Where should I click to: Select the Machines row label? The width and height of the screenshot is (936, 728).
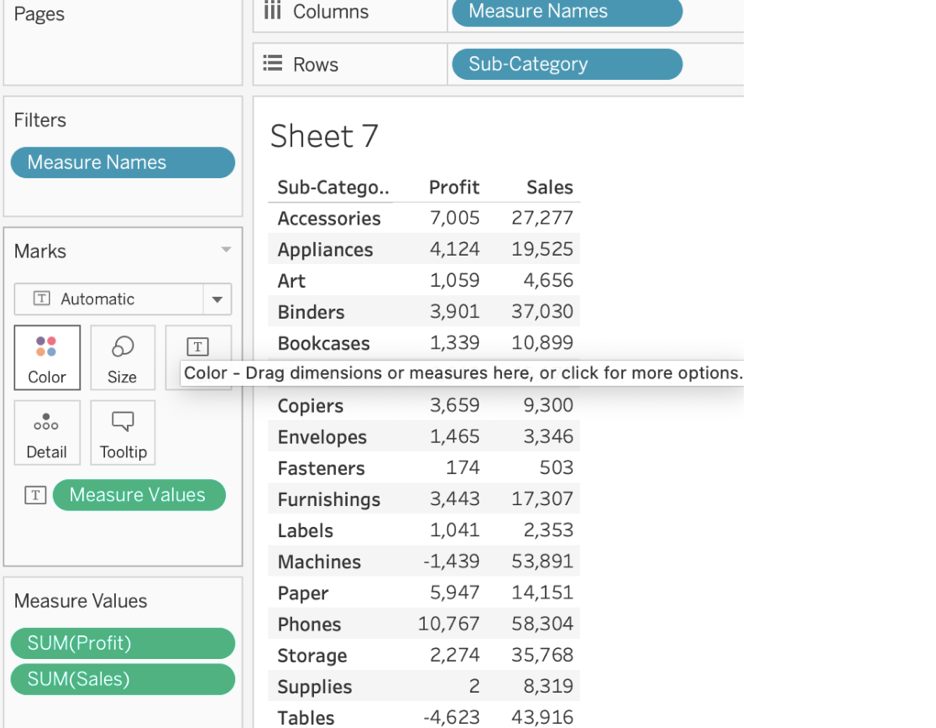click(319, 562)
